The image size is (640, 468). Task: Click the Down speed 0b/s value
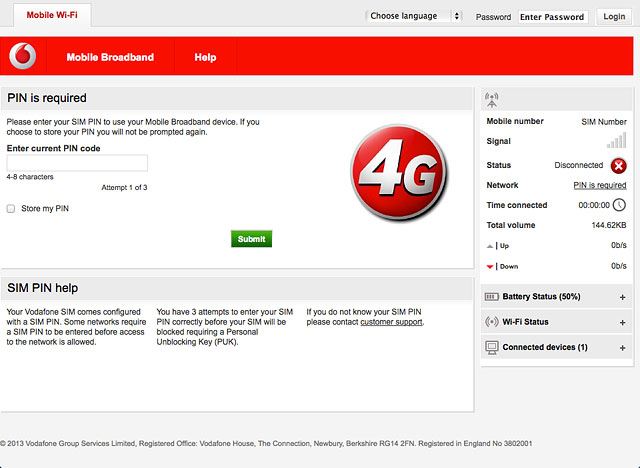(618, 266)
